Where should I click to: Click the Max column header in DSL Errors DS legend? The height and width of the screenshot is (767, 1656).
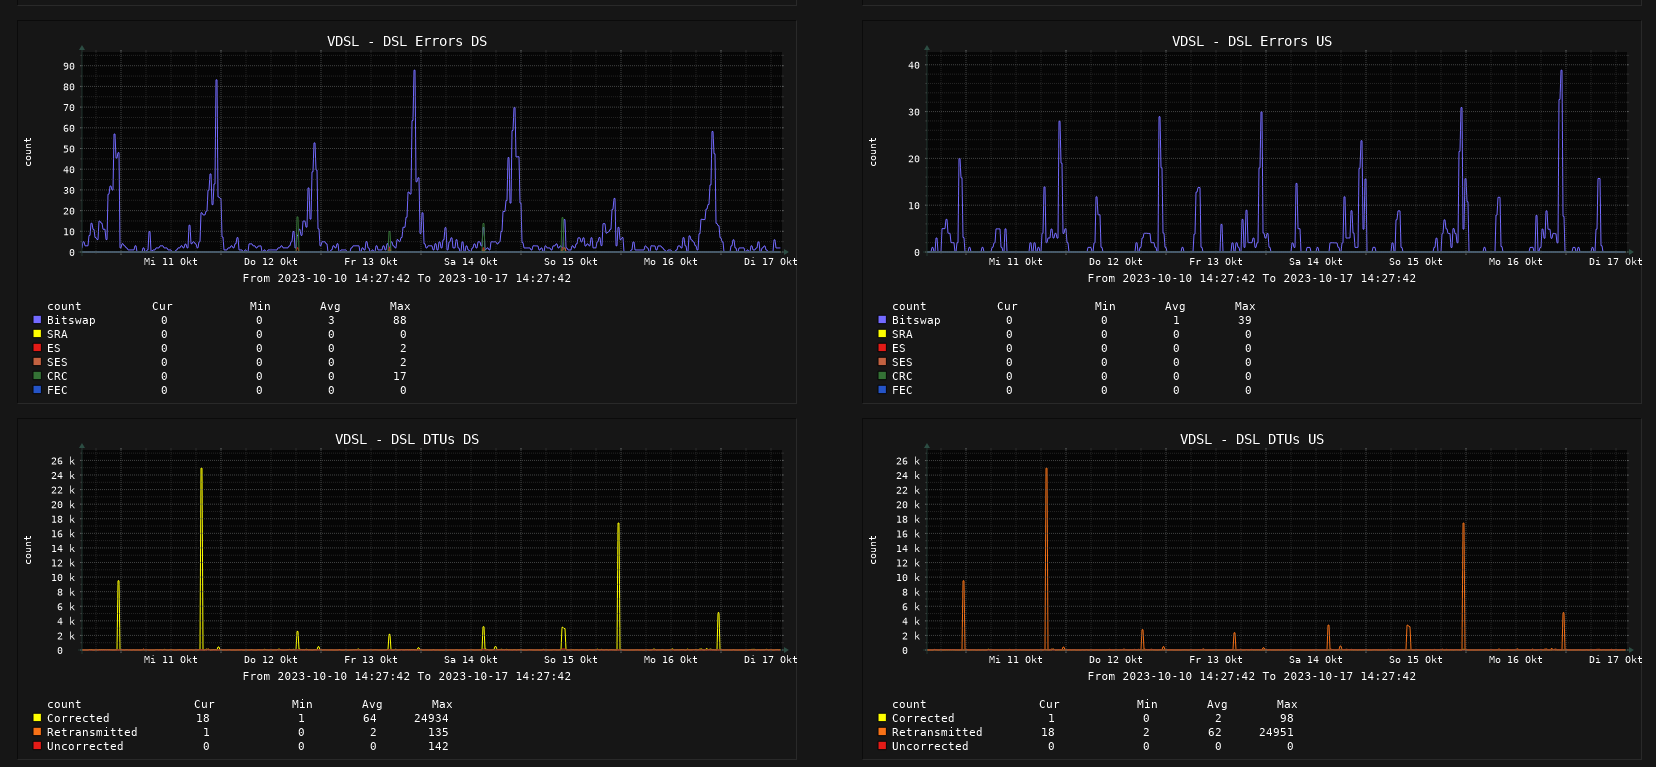tap(400, 306)
